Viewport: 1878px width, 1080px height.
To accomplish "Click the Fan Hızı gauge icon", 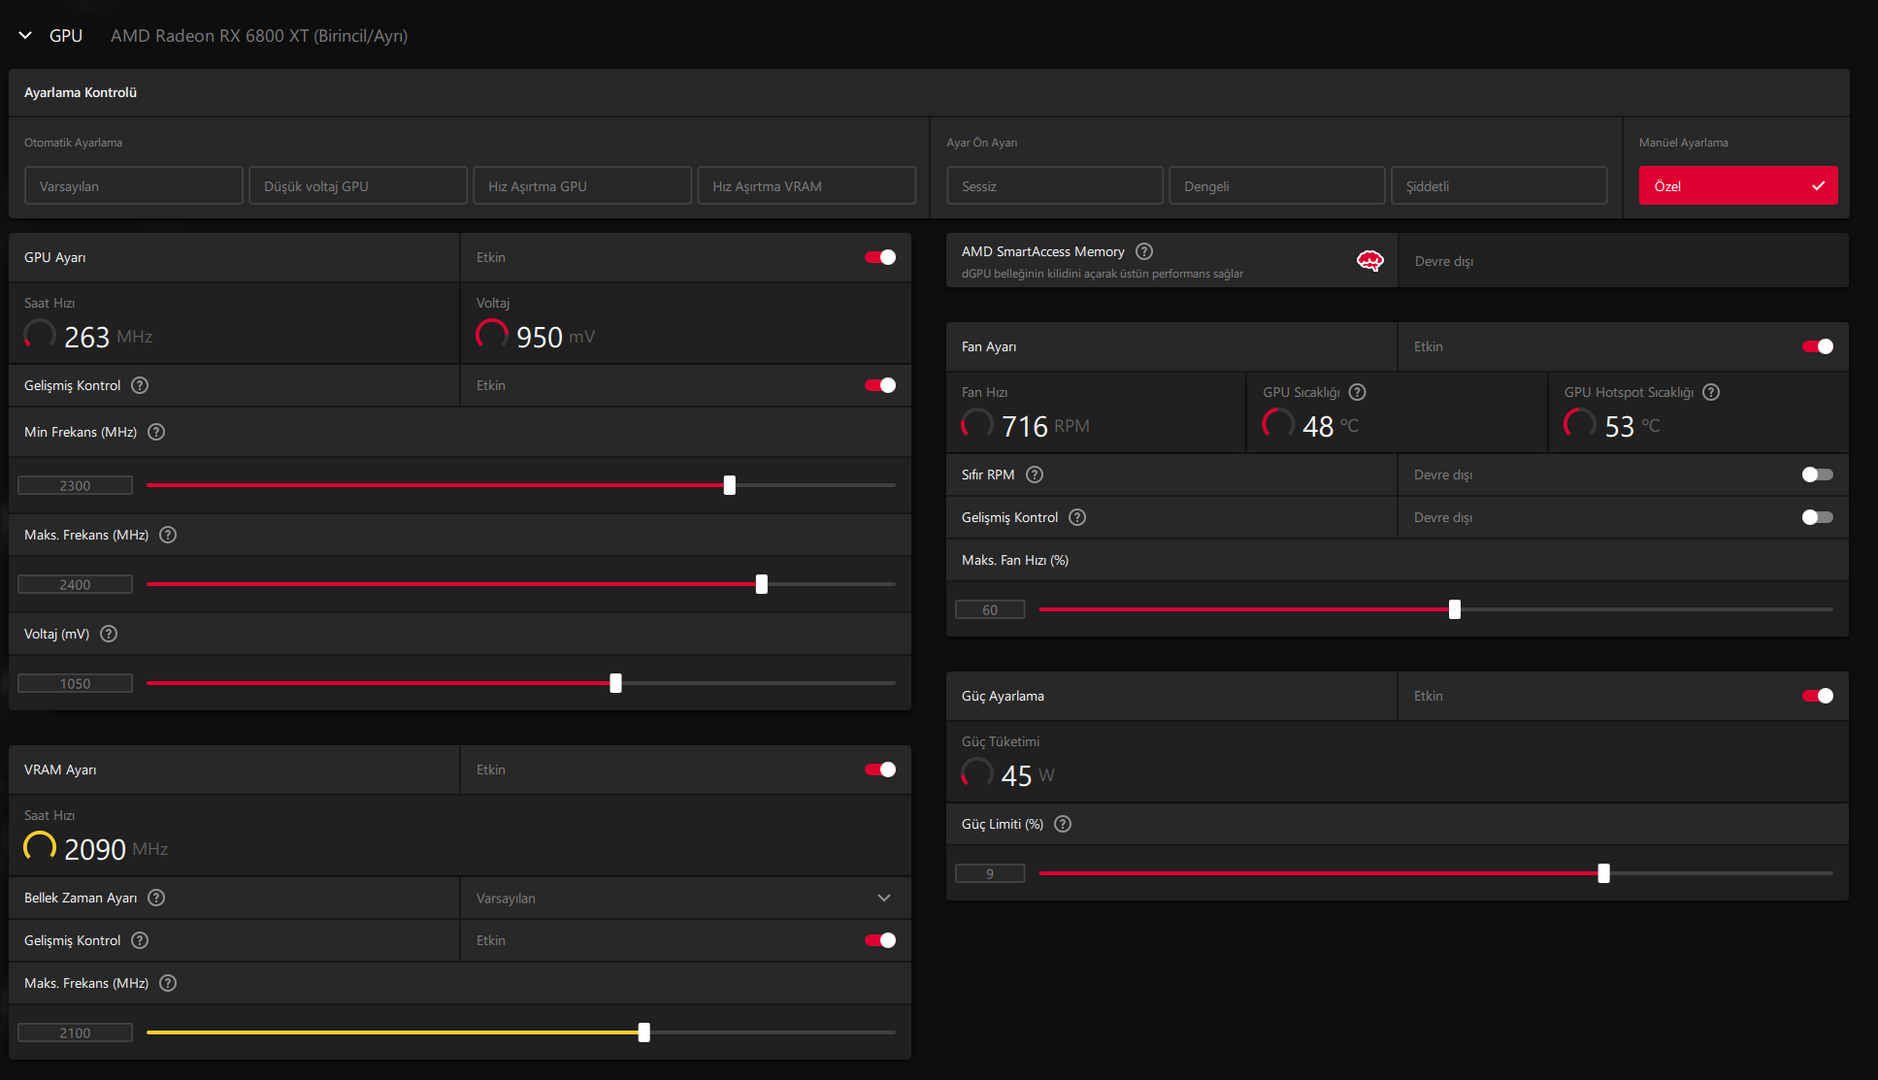I will (x=977, y=425).
